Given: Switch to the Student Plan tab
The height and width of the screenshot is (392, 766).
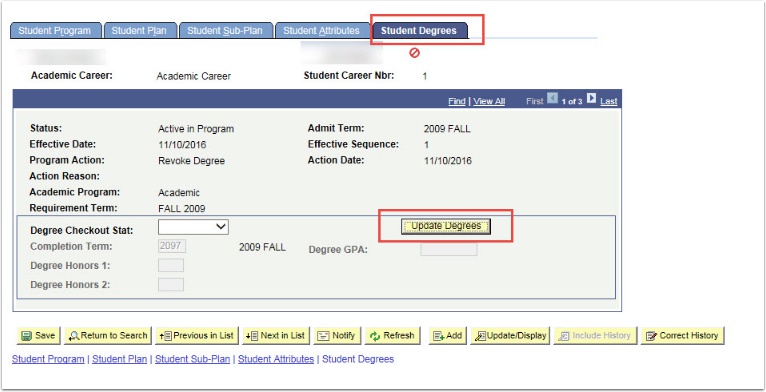Looking at the screenshot, I should (x=139, y=30).
